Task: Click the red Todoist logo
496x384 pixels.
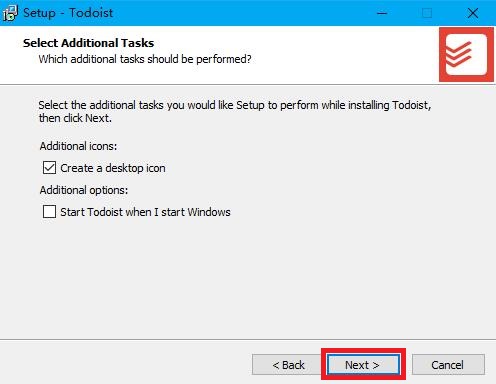Action: (466, 54)
